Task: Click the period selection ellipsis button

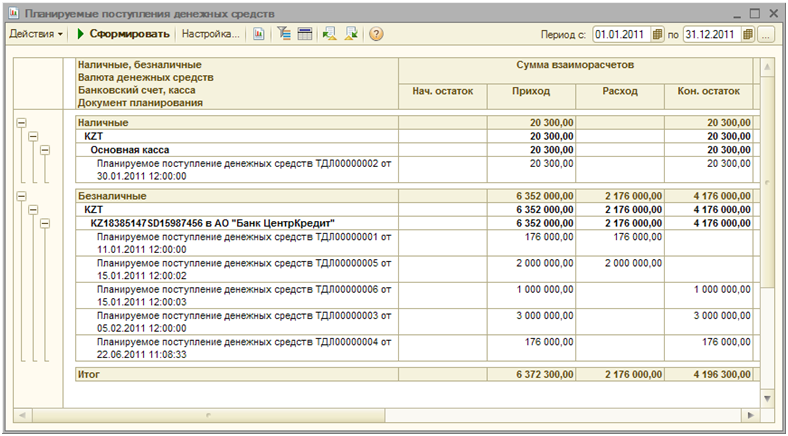Action: click(x=766, y=34)
